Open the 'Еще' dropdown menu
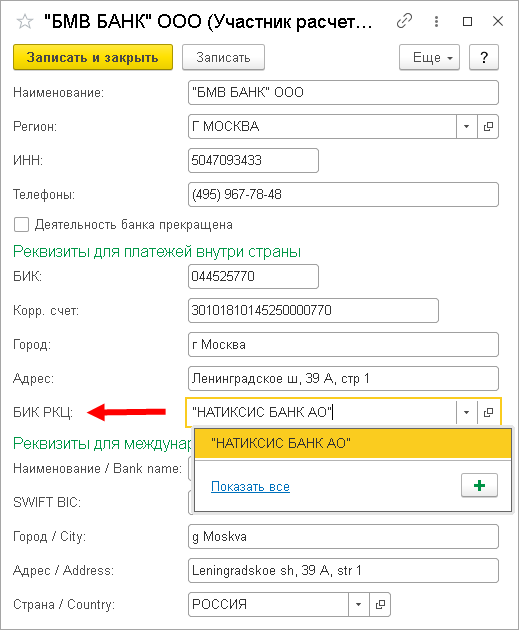Image resolution: width=519 pixels, height=630 pixels. click(x=429, y=57)
